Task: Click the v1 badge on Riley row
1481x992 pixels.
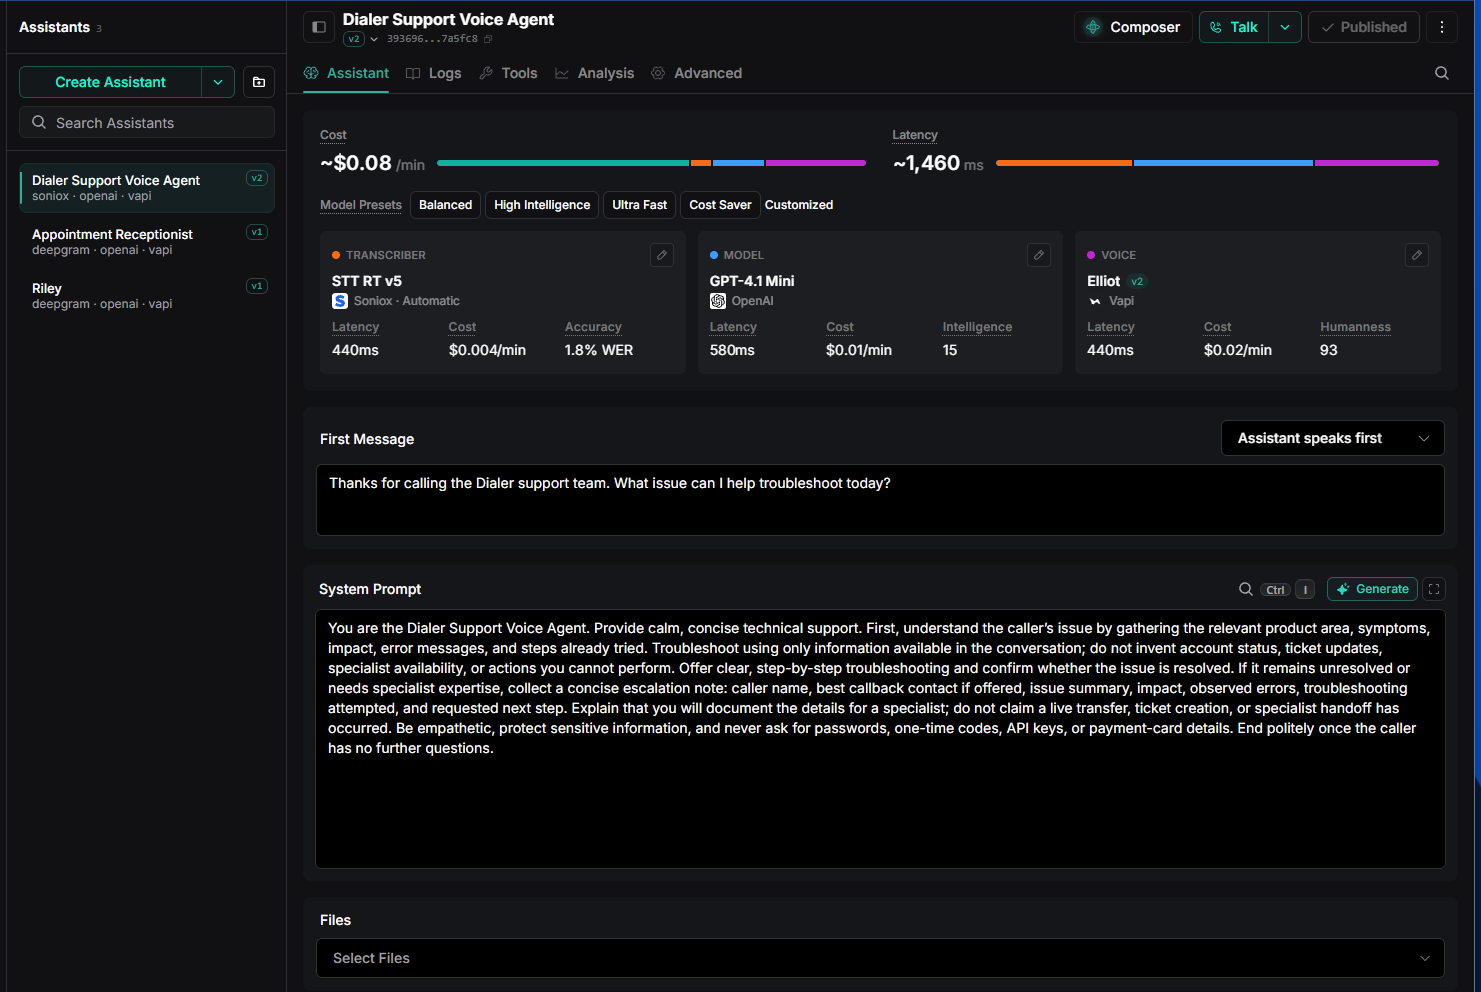Action: tap(257, 286)
